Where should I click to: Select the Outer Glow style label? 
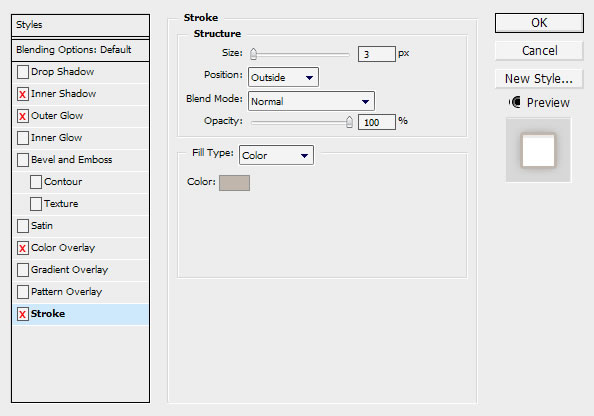(57, 116)
